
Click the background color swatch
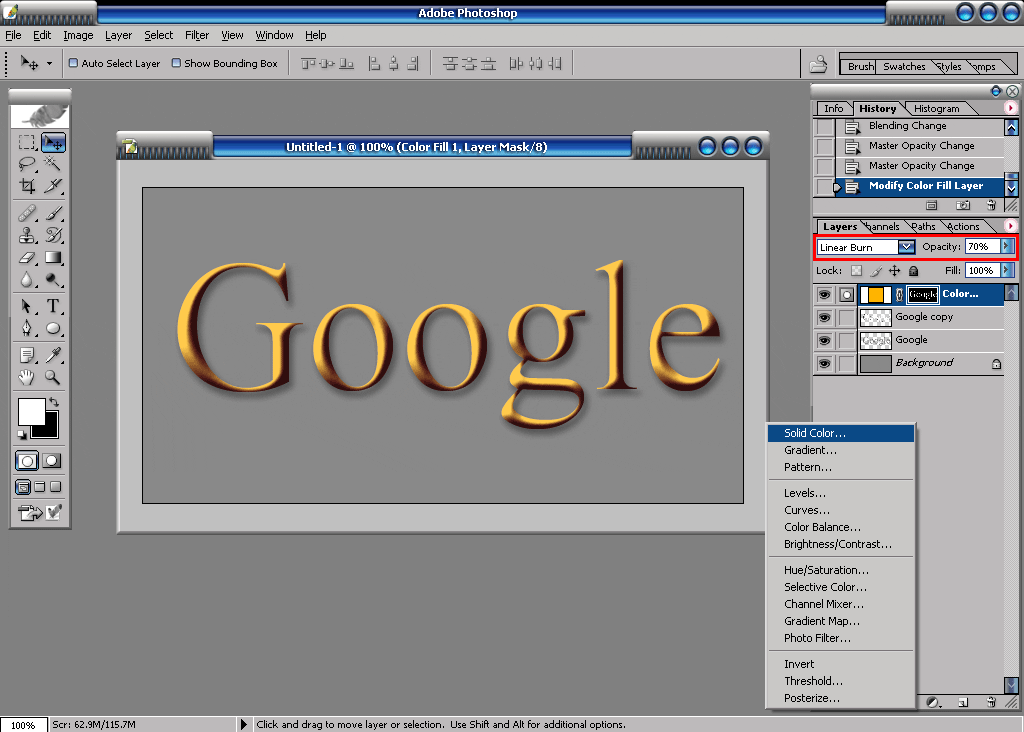[50, 430]
